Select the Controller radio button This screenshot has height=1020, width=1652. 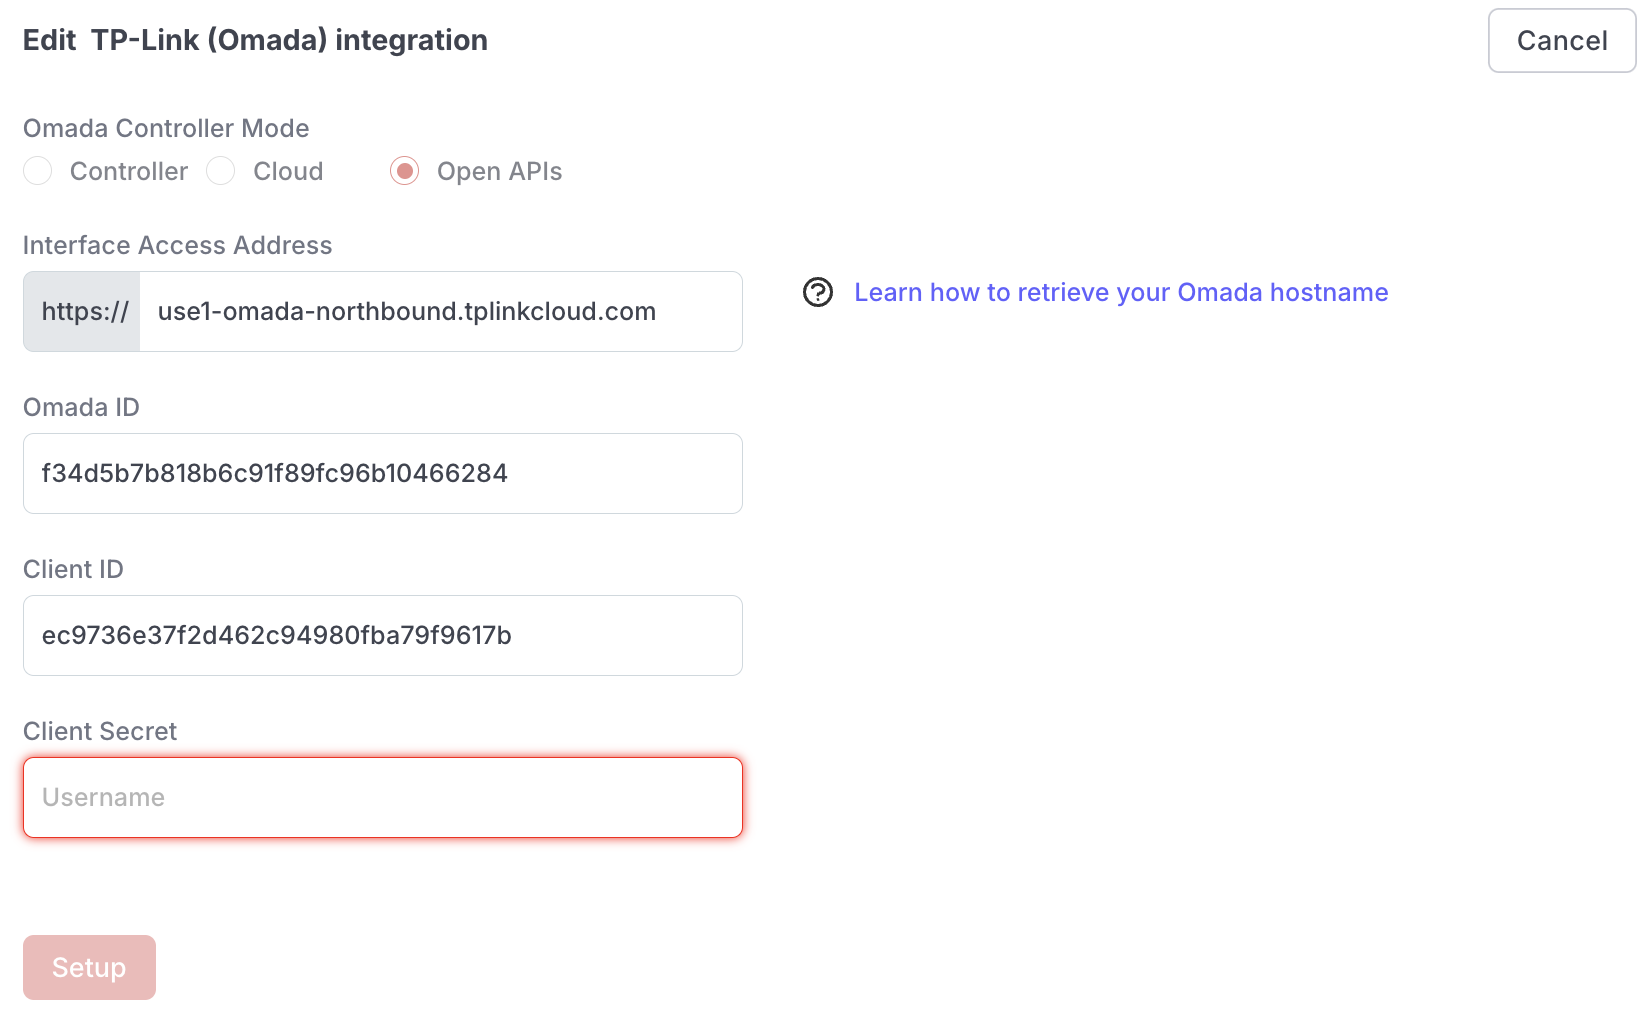tap(38, 171)
